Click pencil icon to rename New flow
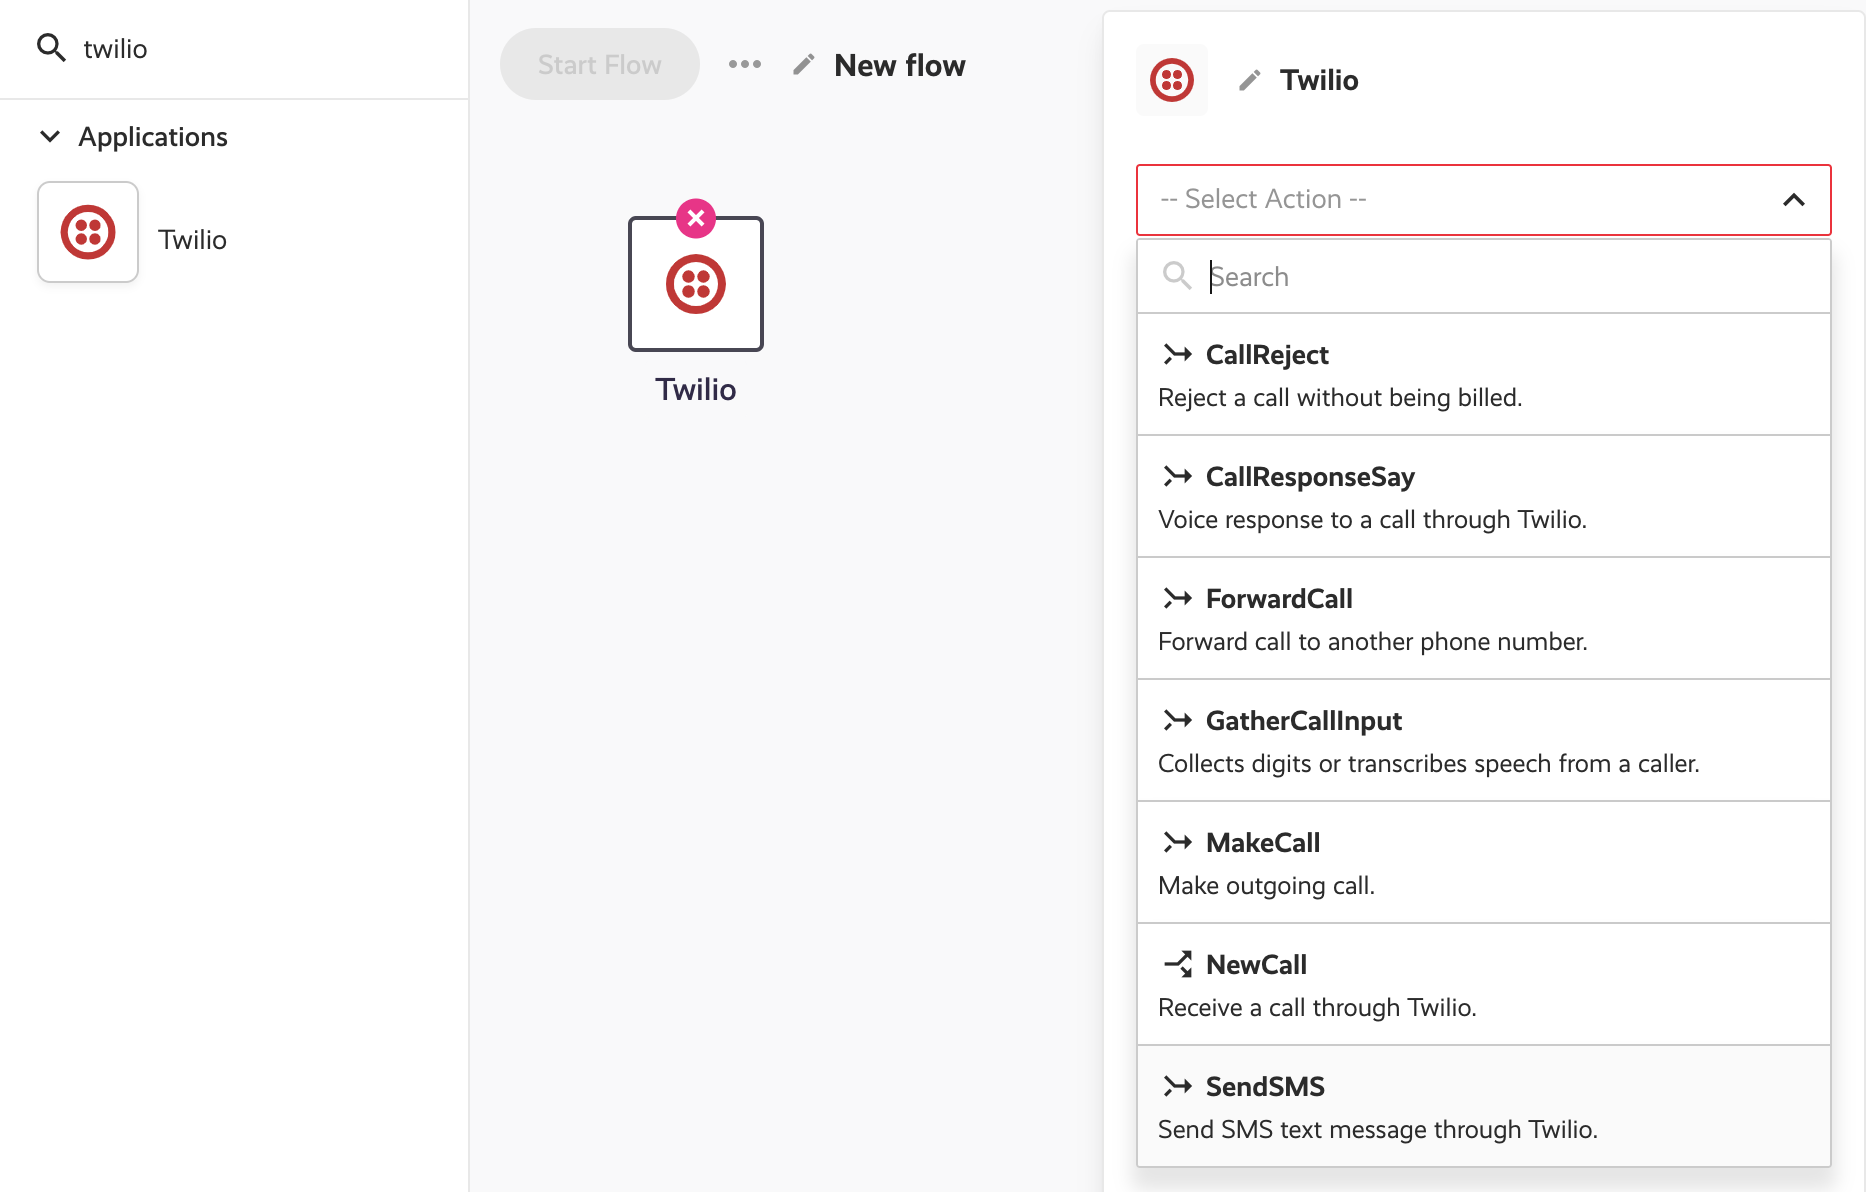This screenshot has height=1192, width=1866. pos(804,65)
